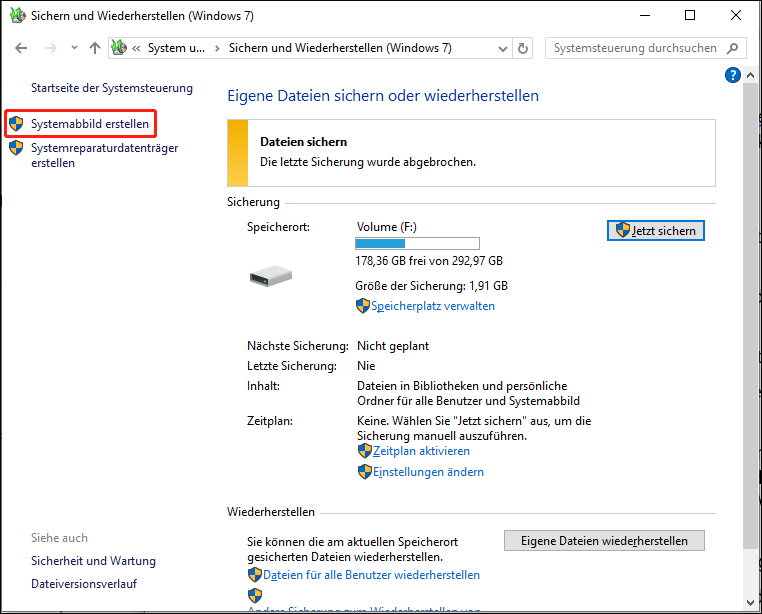The width and height of the screenshot is (762, 614).
Task: Expand the breadcrumb overflow chevron
Action: click(x=136, y=48)
